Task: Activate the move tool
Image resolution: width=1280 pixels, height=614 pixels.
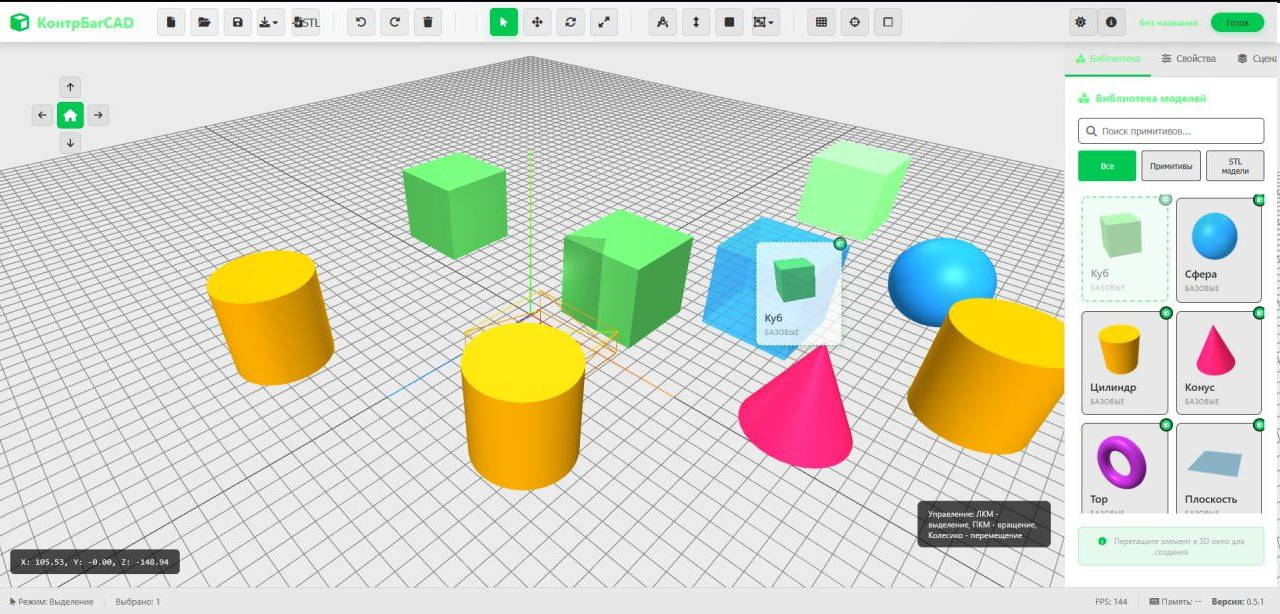Action: [537, 22]
